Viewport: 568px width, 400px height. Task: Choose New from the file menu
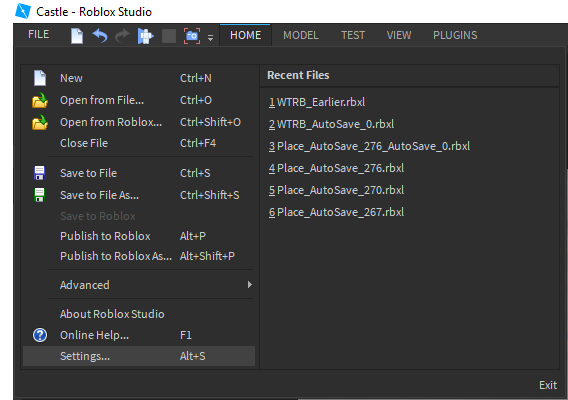coord(139,78)
